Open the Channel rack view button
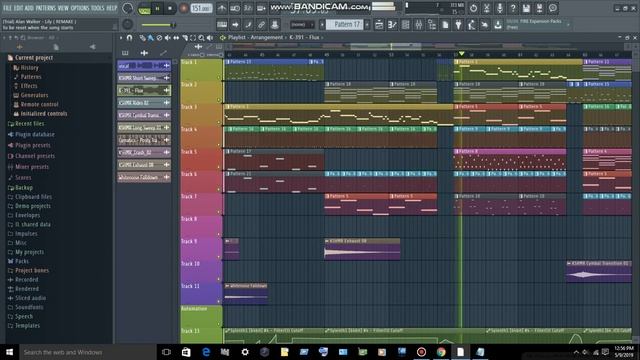Image resolution: width=640 pixels, height=360 pixels. pyautogui.click(x=405, y=24)
